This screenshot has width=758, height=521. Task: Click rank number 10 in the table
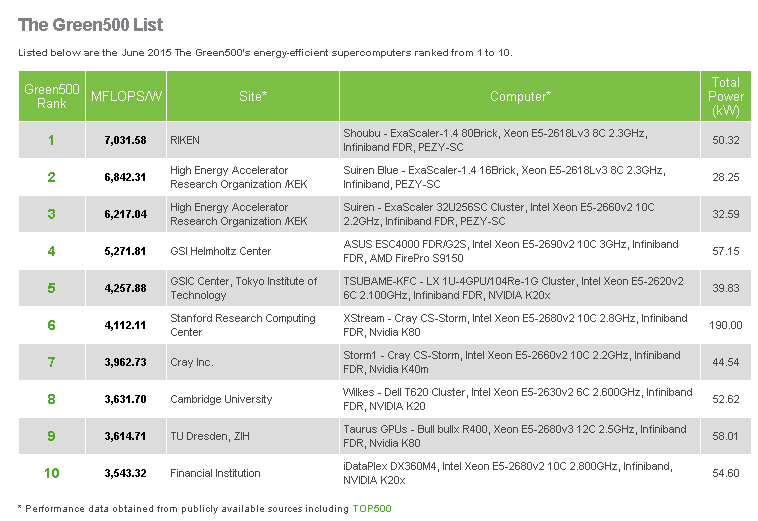pos(52,473)
